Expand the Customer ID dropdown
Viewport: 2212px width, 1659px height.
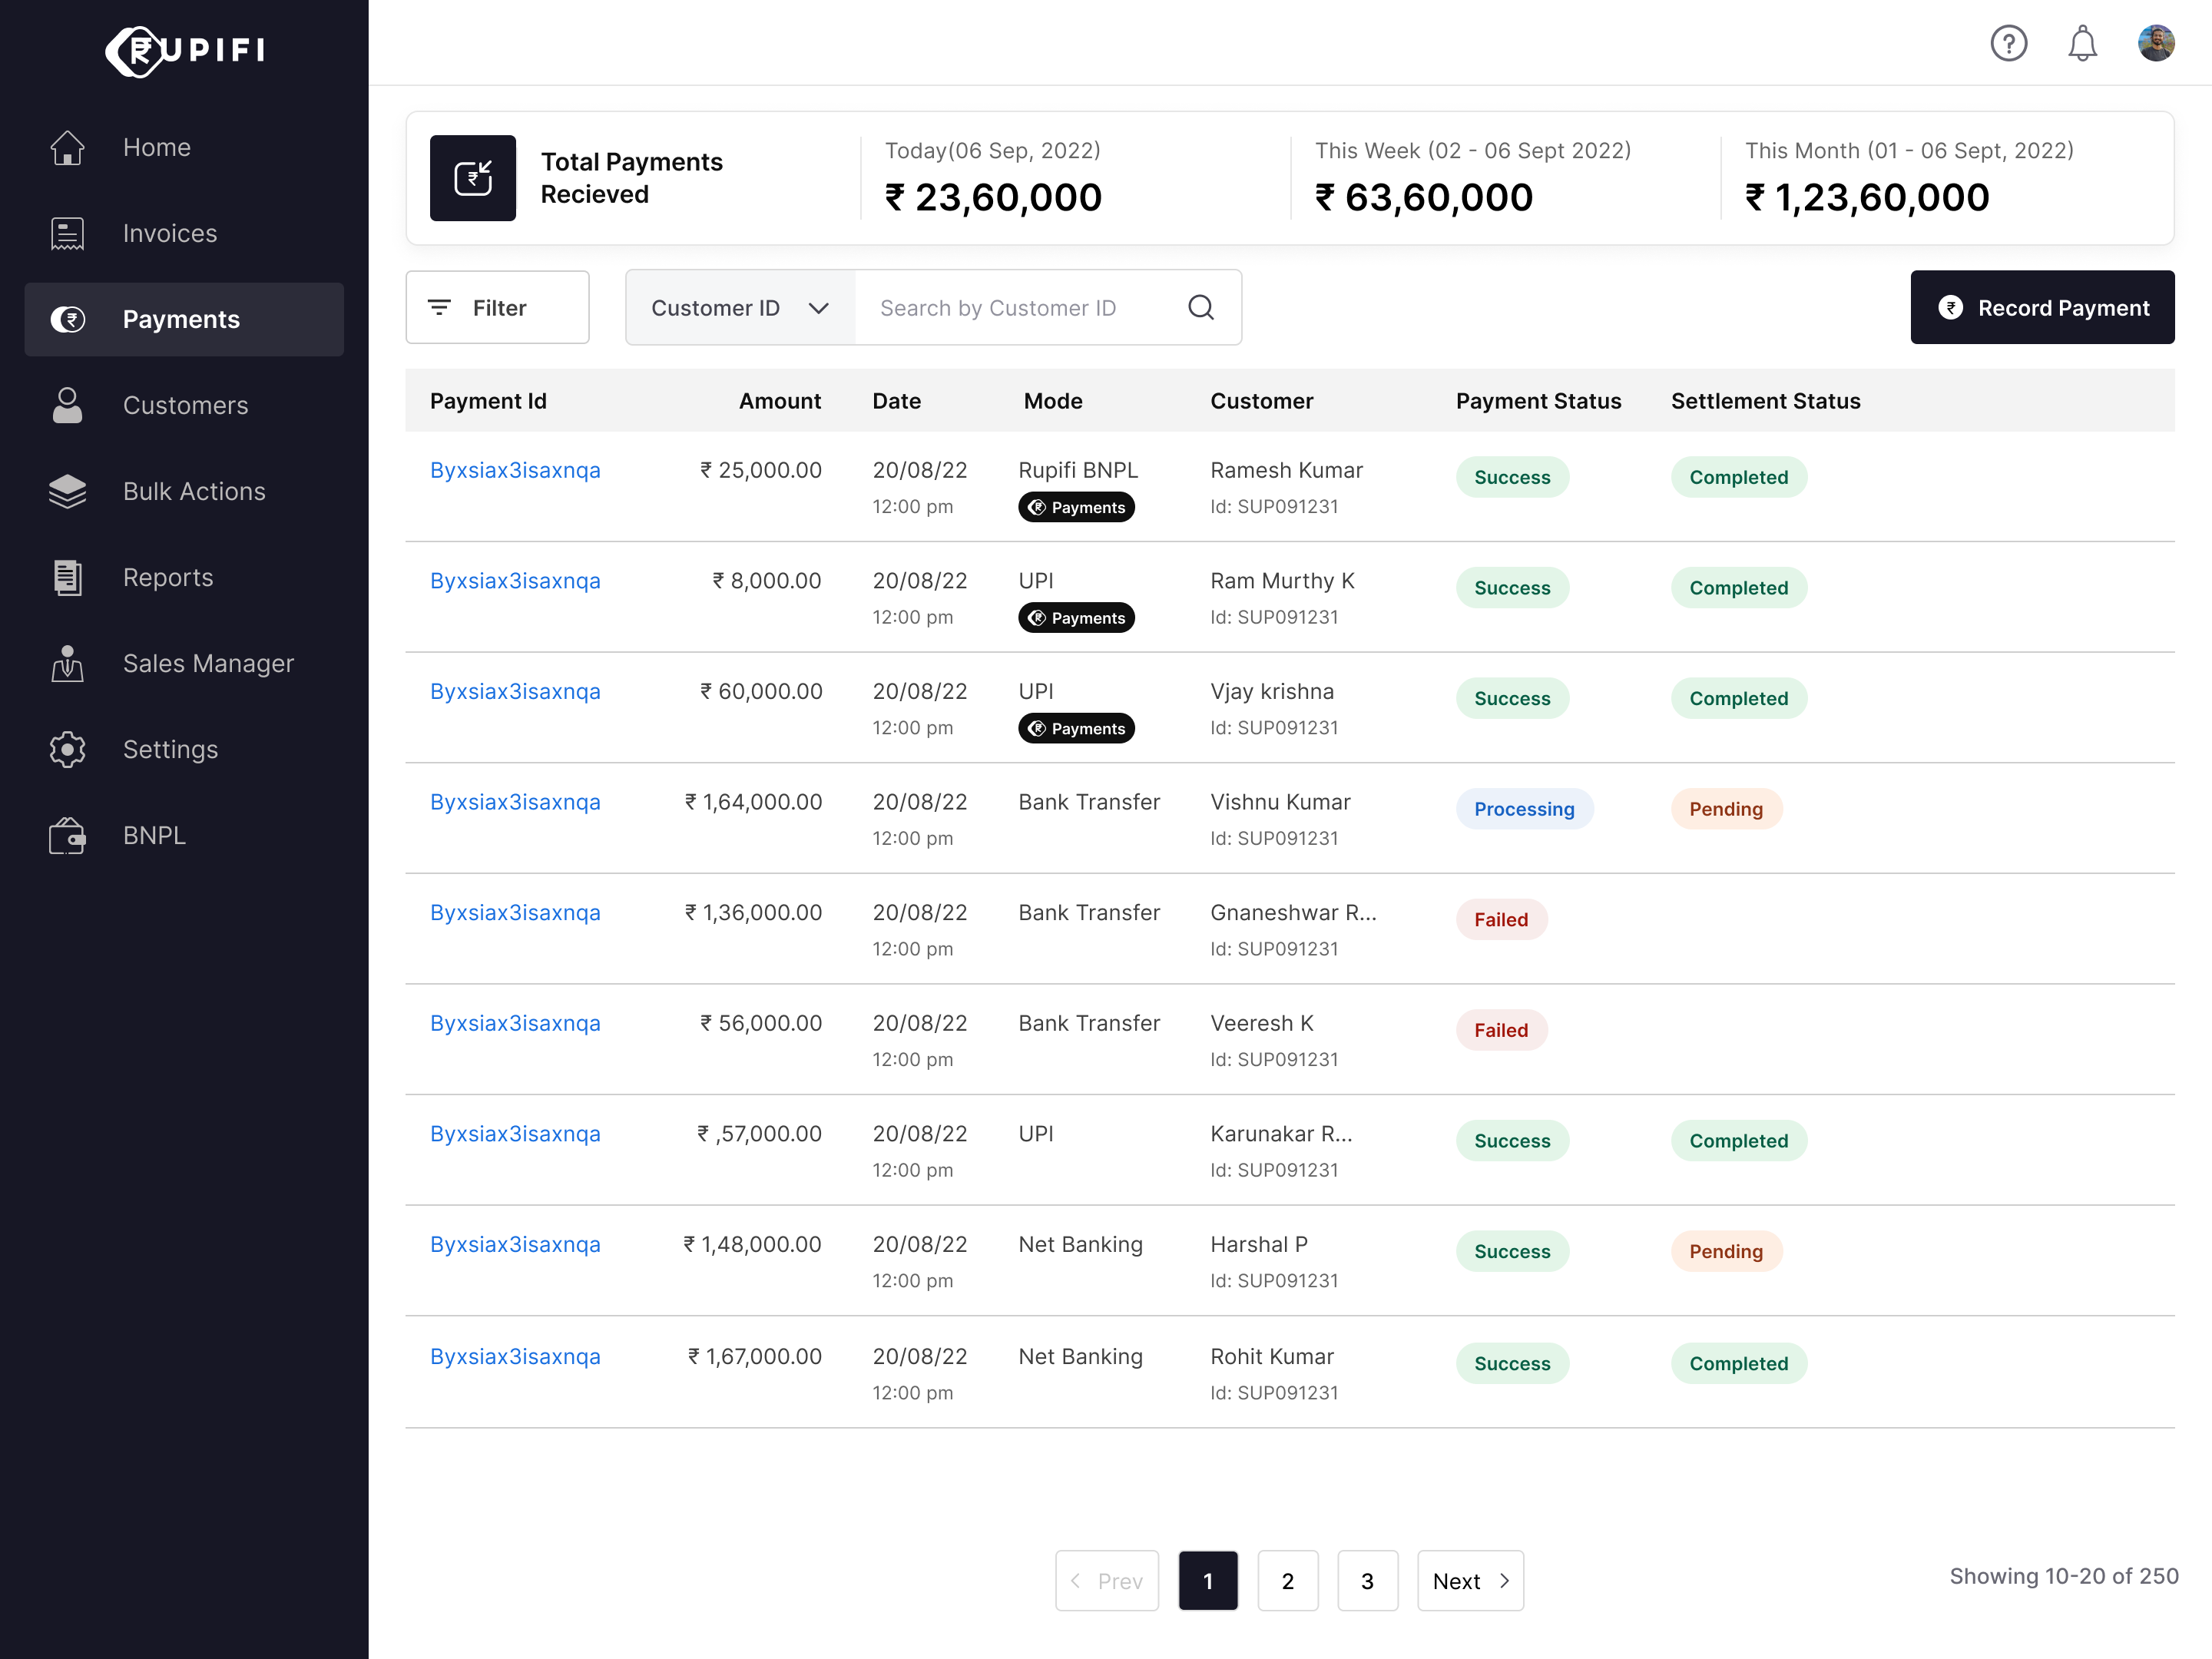pyautogui.click(x=740, y=307)
